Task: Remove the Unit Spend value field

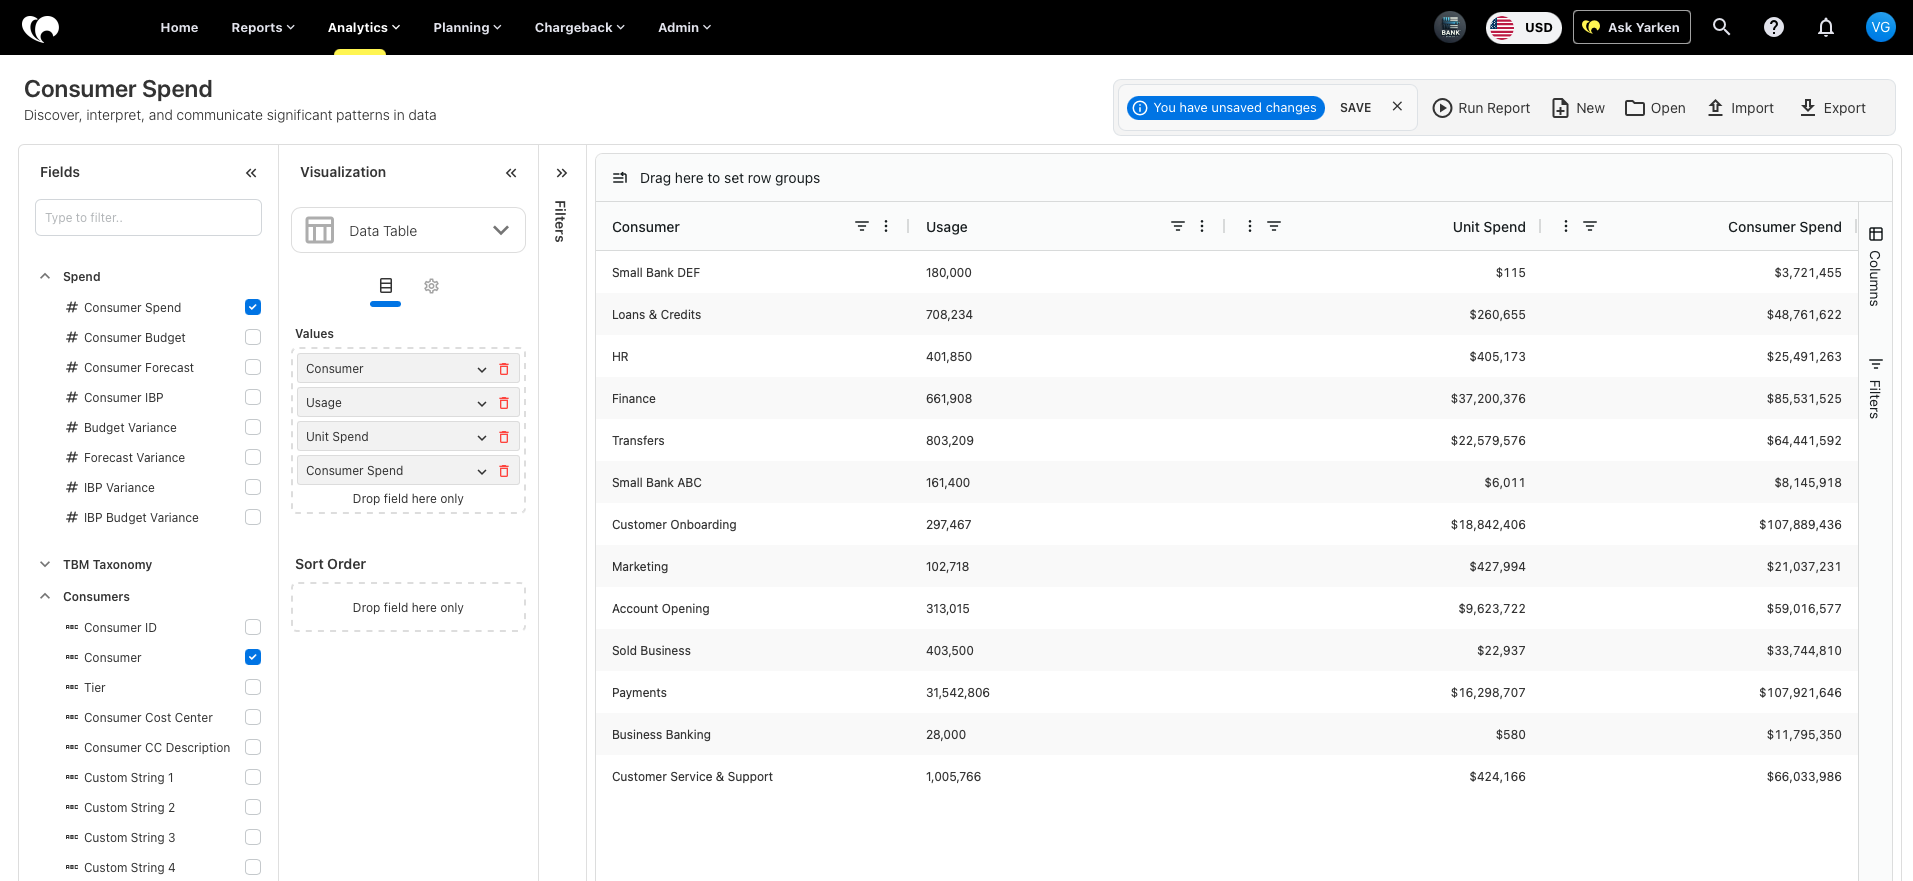Action: coord(504,437)
